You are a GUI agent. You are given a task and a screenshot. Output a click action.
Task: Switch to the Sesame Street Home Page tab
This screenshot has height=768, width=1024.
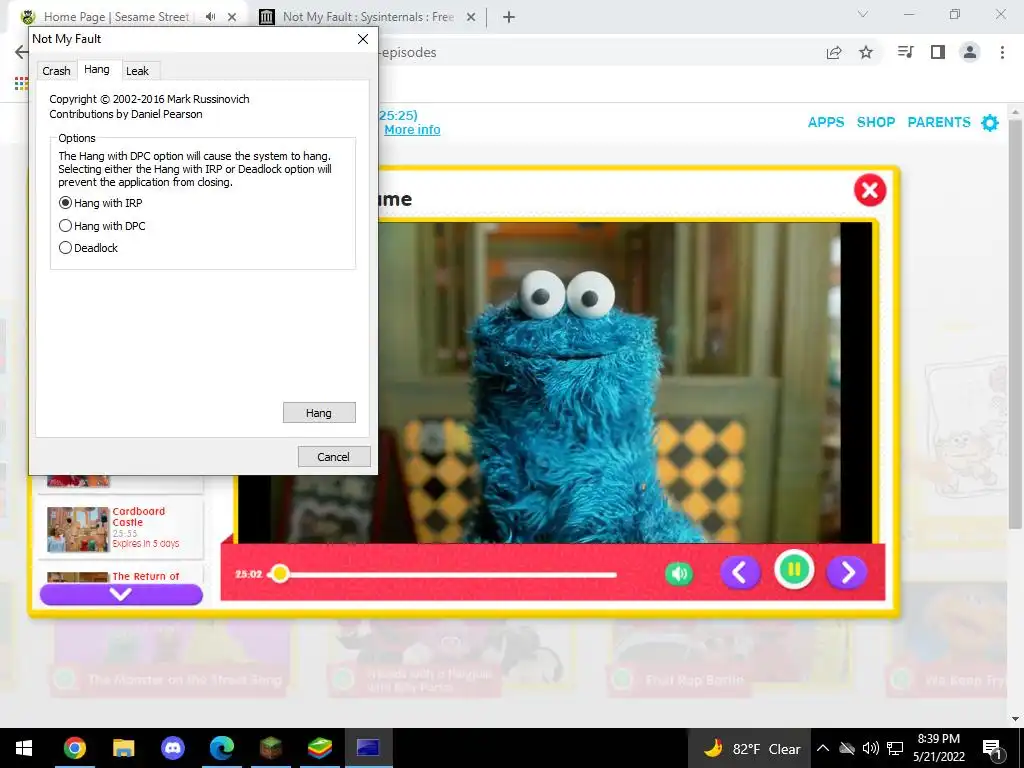(x=116, y=17)
